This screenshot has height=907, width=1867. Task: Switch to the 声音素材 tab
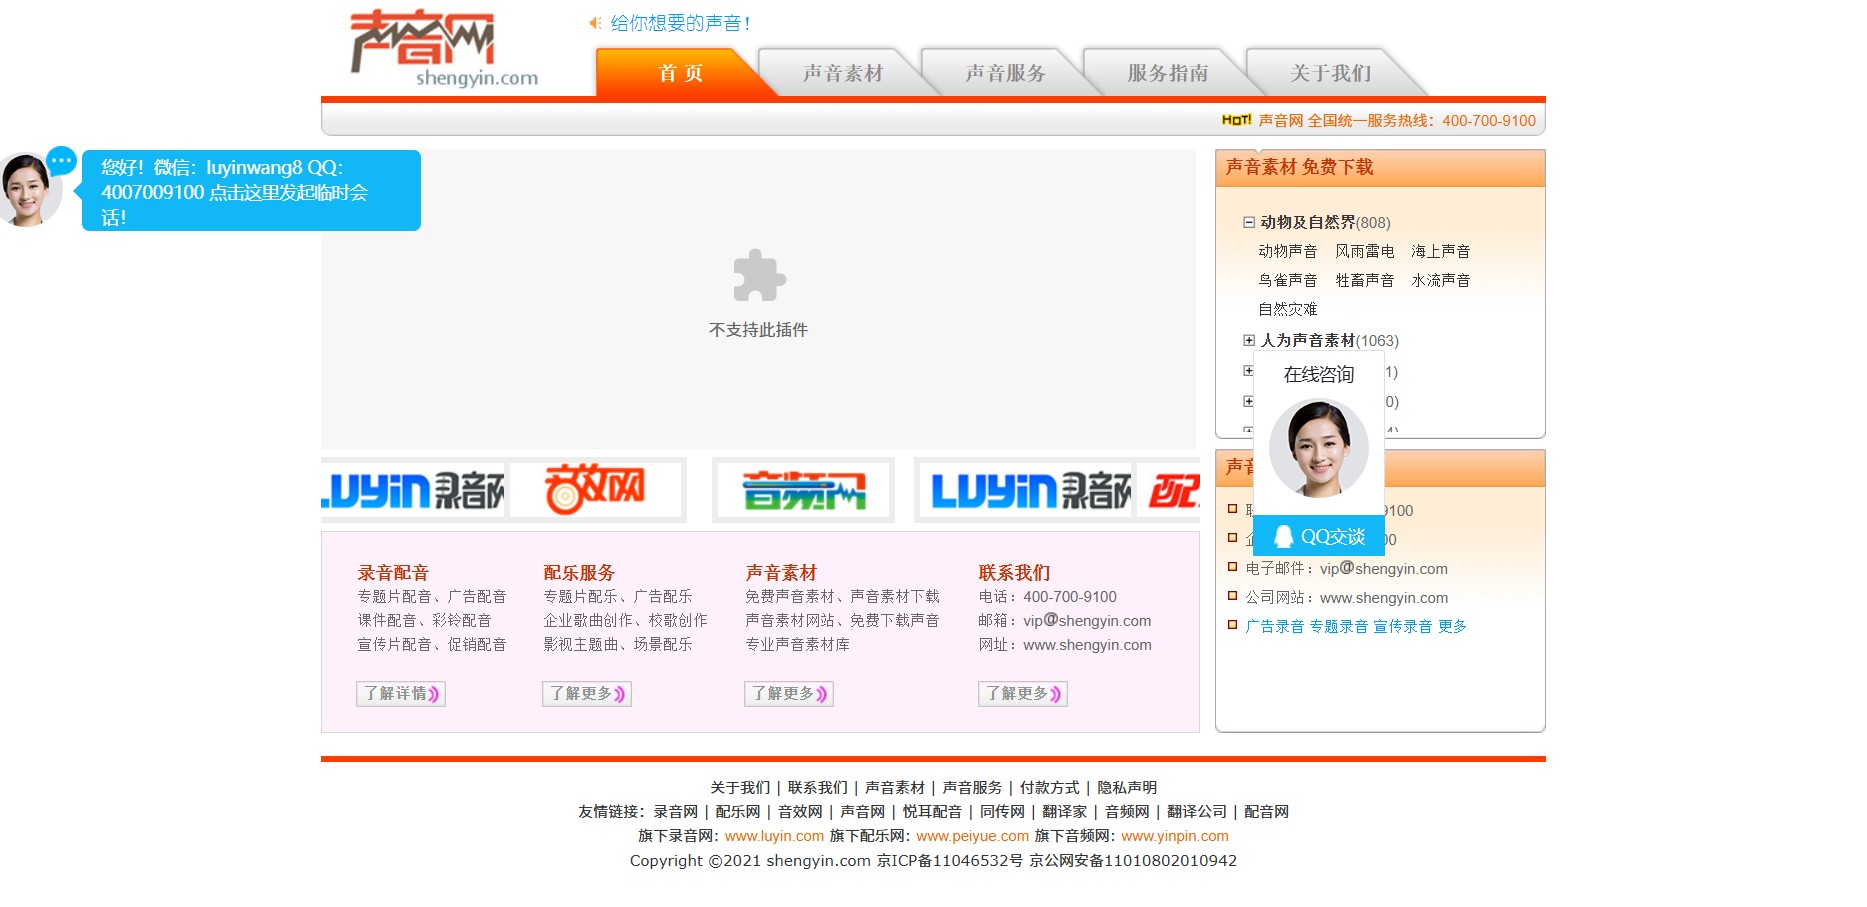click(842, 73)
